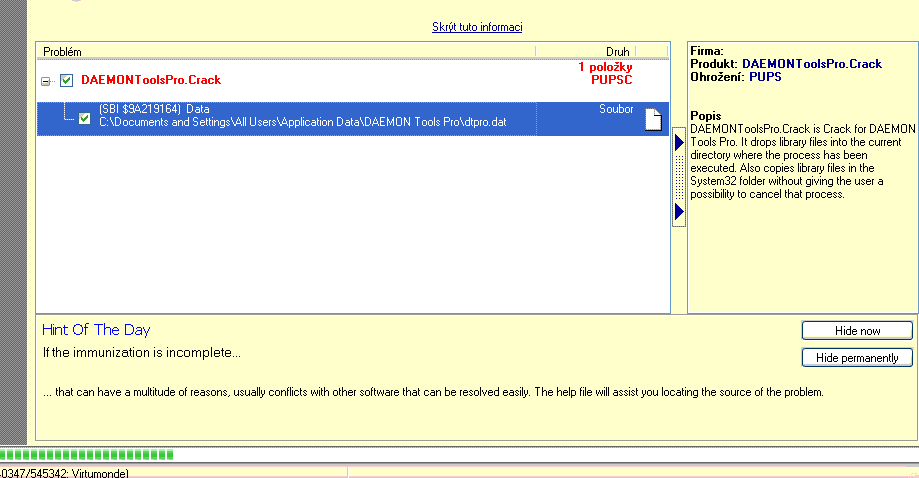This screenshot has height=478, width=919.
Task: Select the dtpro.dat file path row
Action: (x=353, y=119)
